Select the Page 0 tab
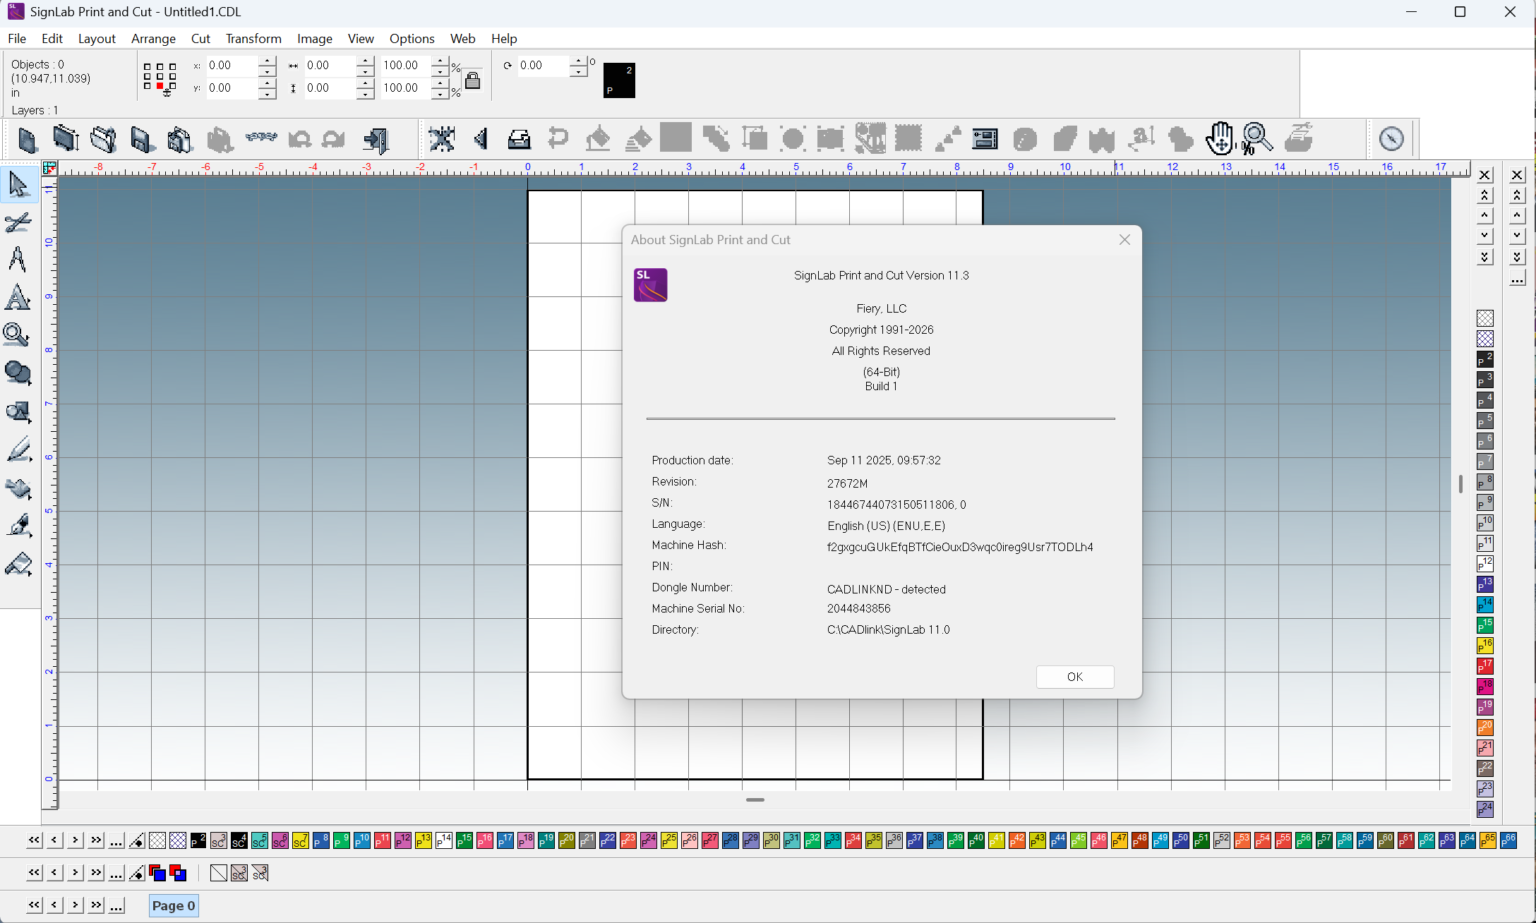Screen dimensions: 1536x923 174,906
